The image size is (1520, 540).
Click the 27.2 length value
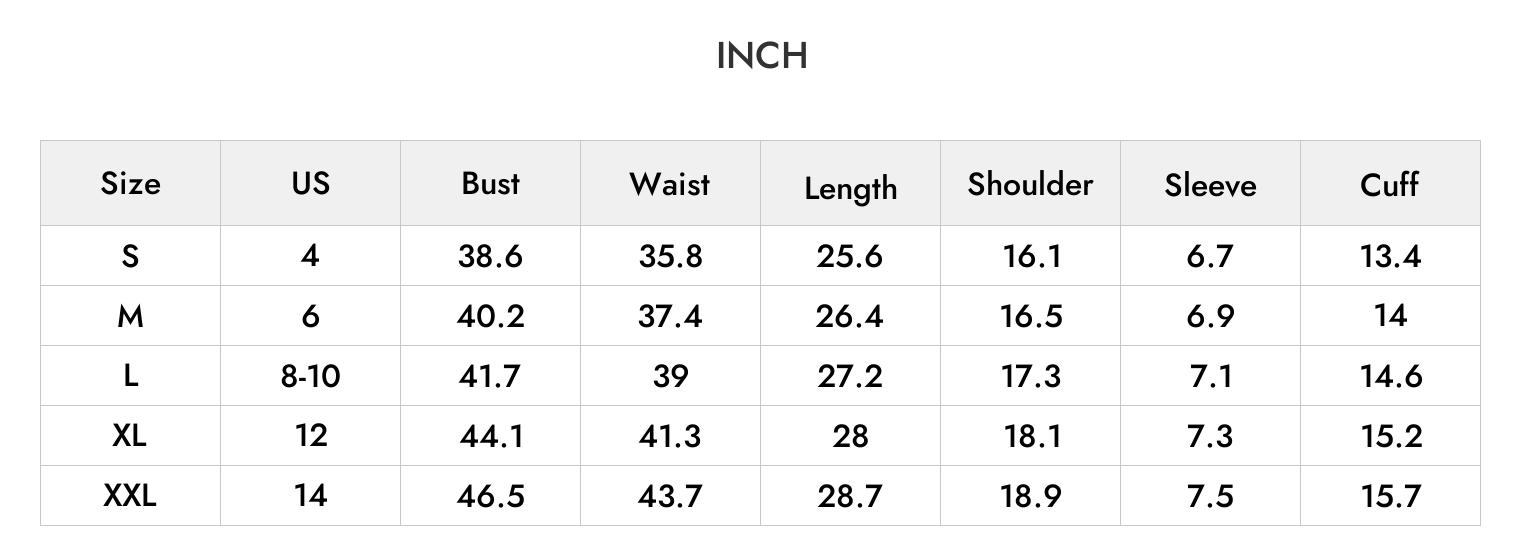[850, 376]
